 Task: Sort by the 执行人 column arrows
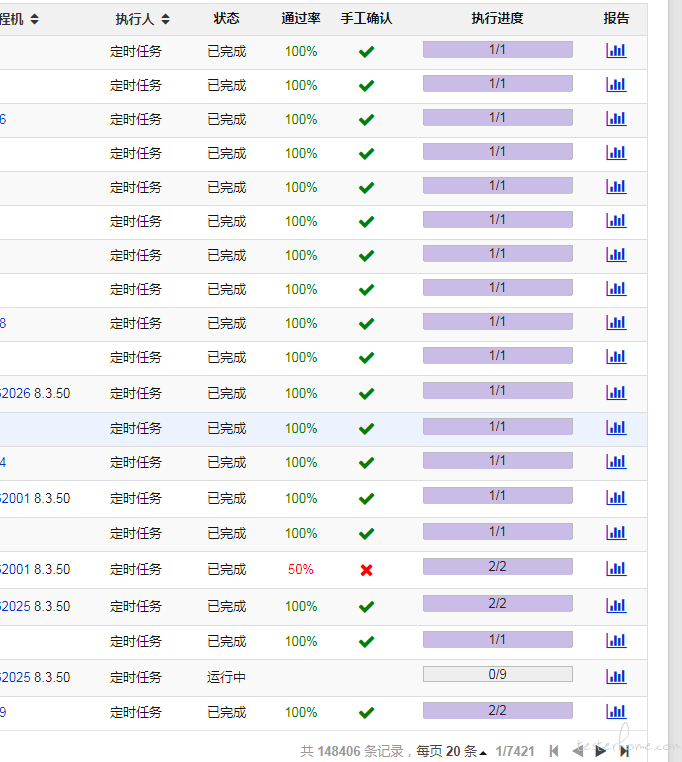[x=165, y=19]
